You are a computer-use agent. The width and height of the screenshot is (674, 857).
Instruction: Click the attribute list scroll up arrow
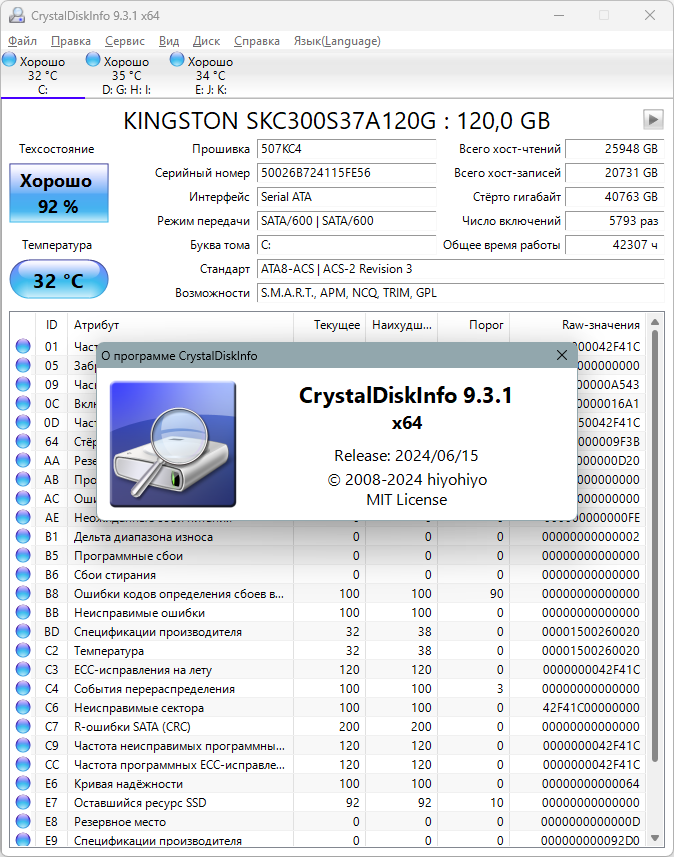655,322
